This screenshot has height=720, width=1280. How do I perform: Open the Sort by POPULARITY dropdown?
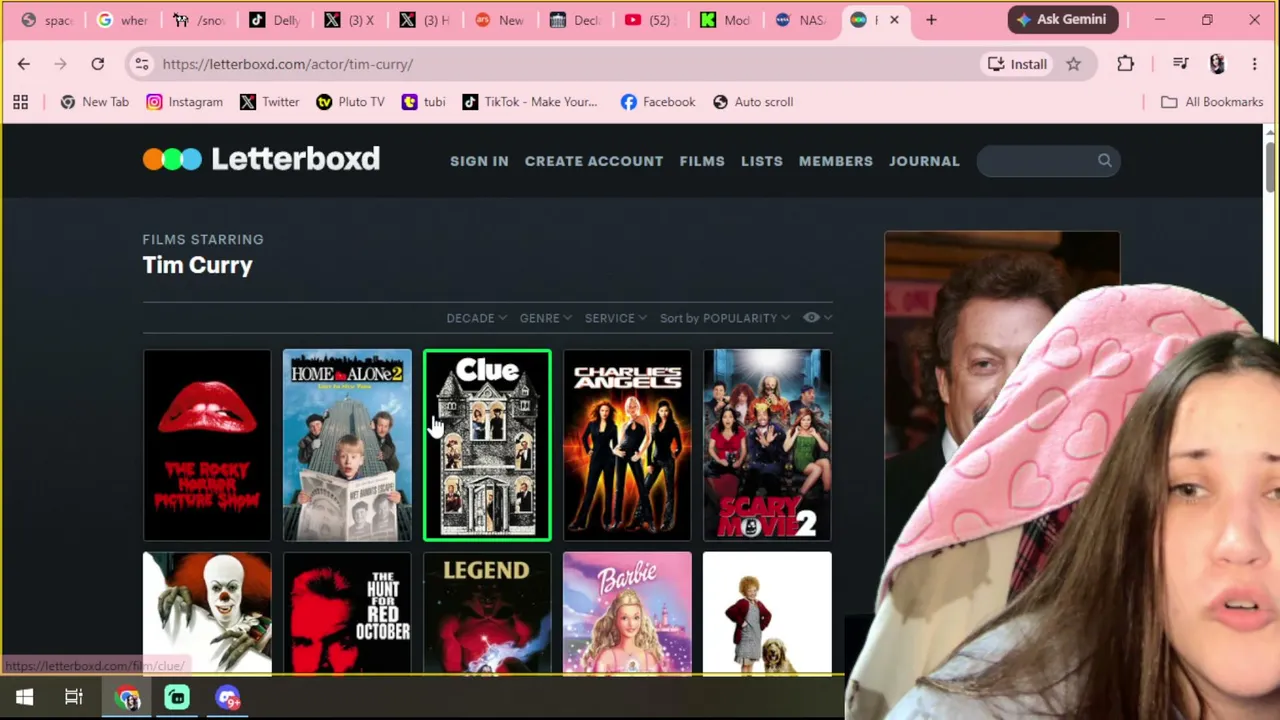(724, 318)
